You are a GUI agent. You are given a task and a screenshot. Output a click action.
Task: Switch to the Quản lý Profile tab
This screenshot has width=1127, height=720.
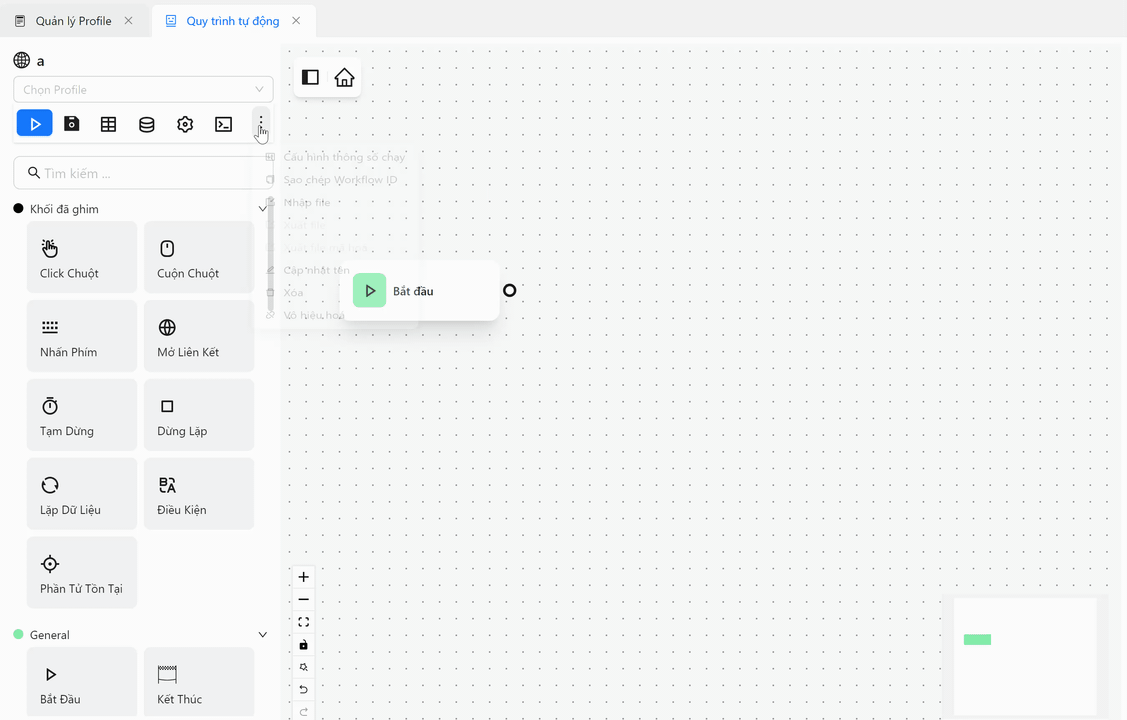73,21
